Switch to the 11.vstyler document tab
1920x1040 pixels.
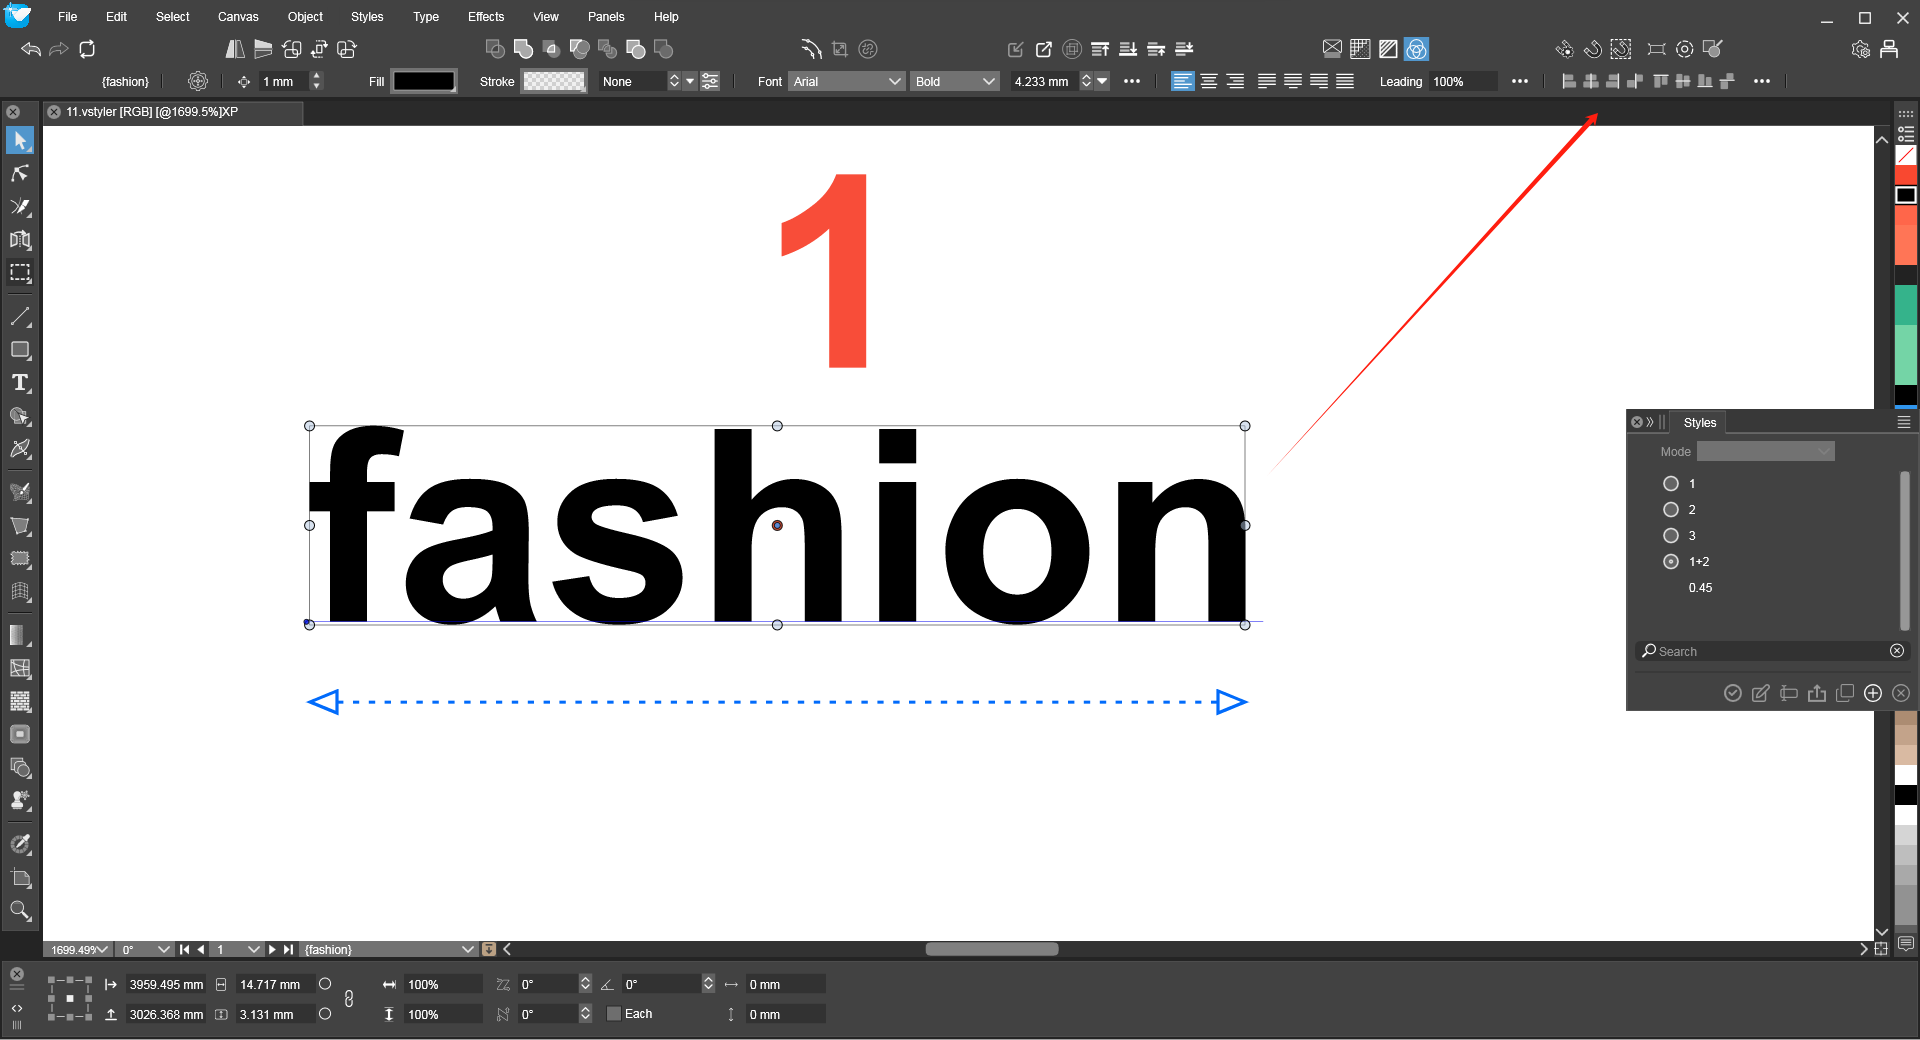click(x=152, y=112)
